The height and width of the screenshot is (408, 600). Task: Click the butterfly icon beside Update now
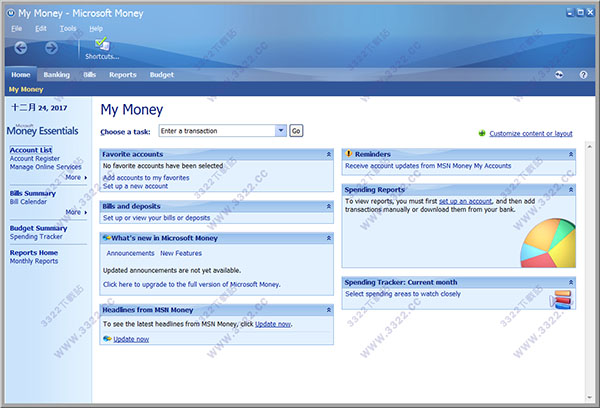107,339
